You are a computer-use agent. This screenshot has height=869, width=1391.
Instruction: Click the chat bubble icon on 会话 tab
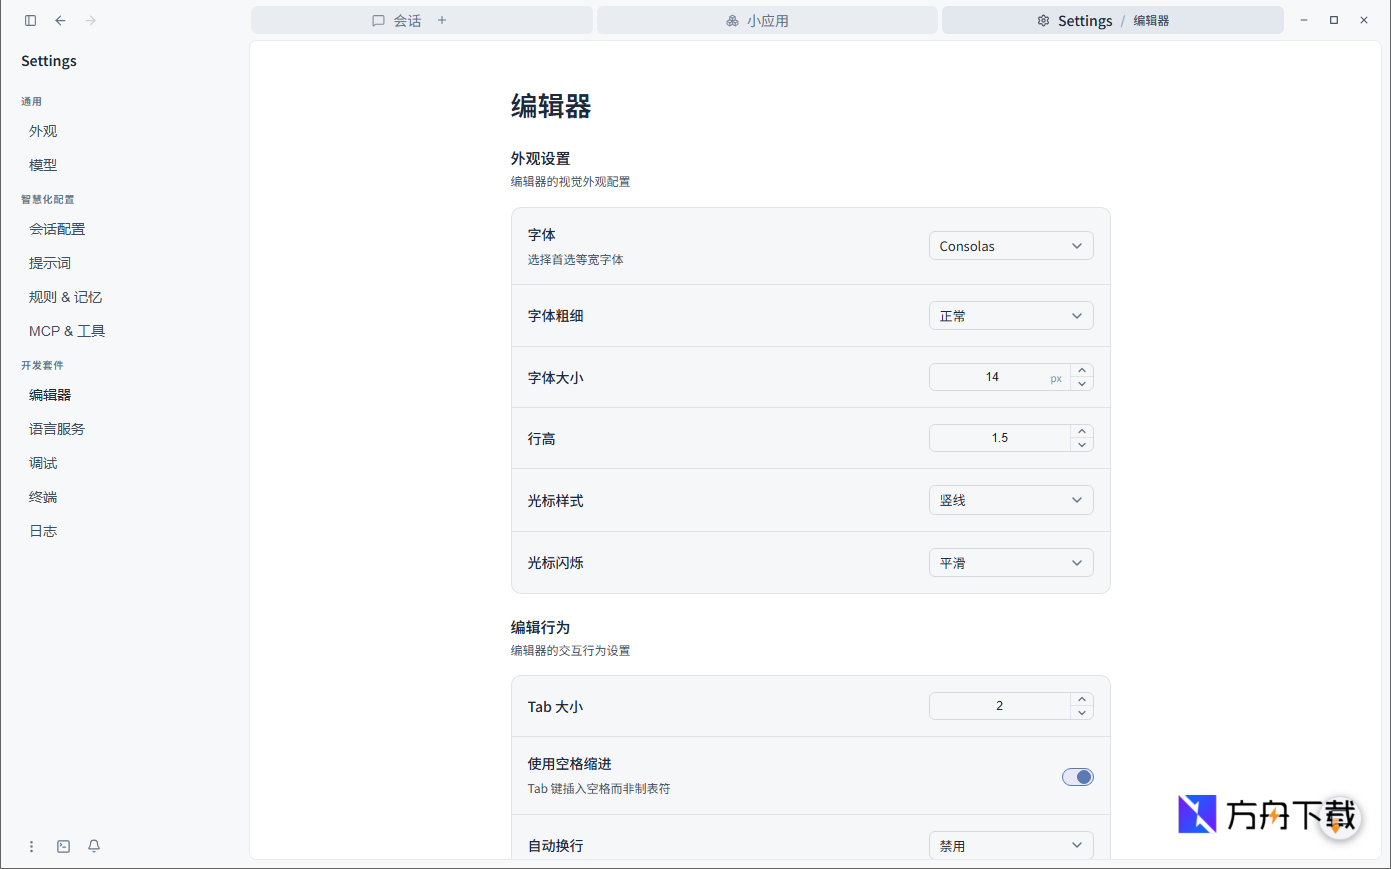tap(378, 20)
